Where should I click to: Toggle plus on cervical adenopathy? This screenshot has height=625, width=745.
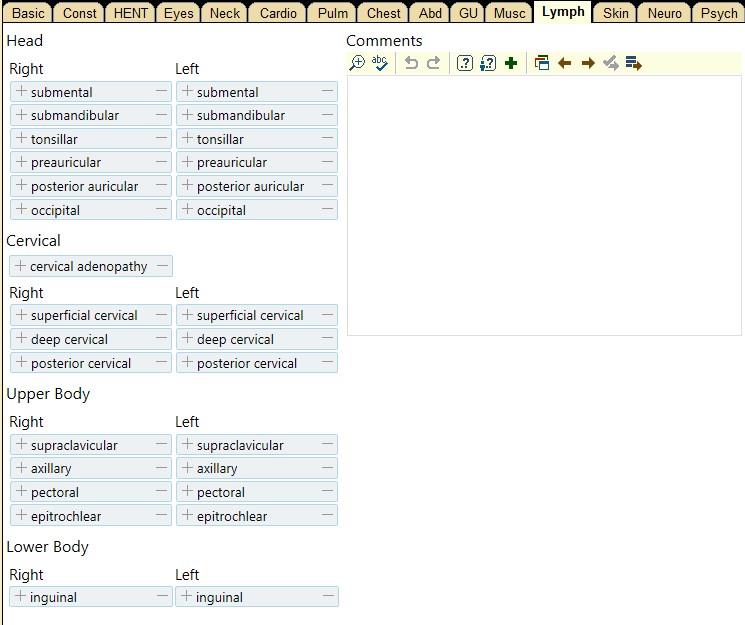point(20,266)
